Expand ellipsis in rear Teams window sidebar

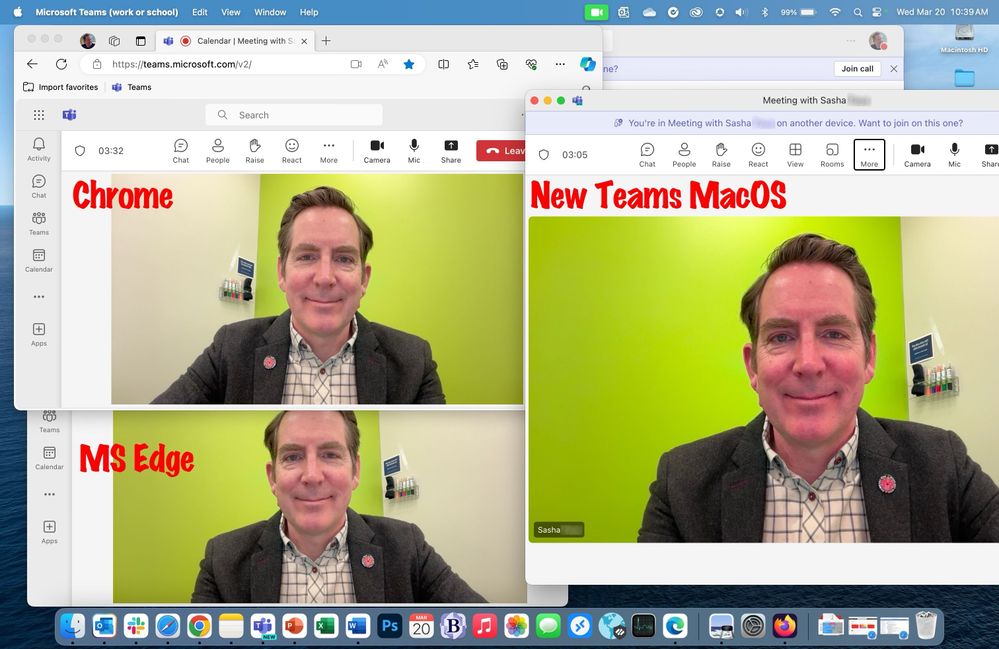[49, 494]
